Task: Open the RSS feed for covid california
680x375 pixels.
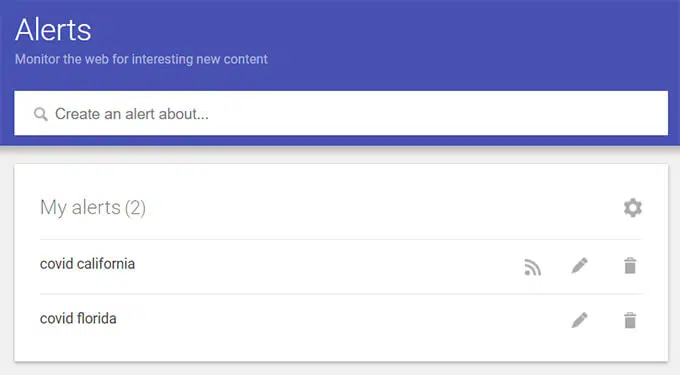Action: pos(533,267)
